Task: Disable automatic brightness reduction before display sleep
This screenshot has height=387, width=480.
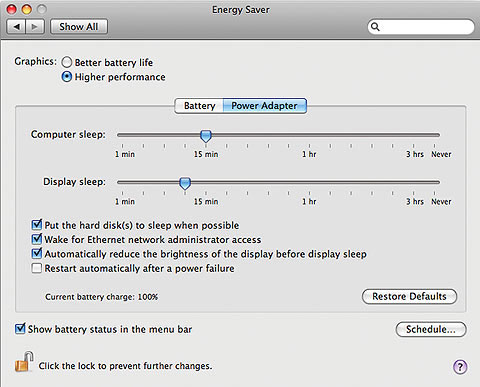Action: click(37, 254)
